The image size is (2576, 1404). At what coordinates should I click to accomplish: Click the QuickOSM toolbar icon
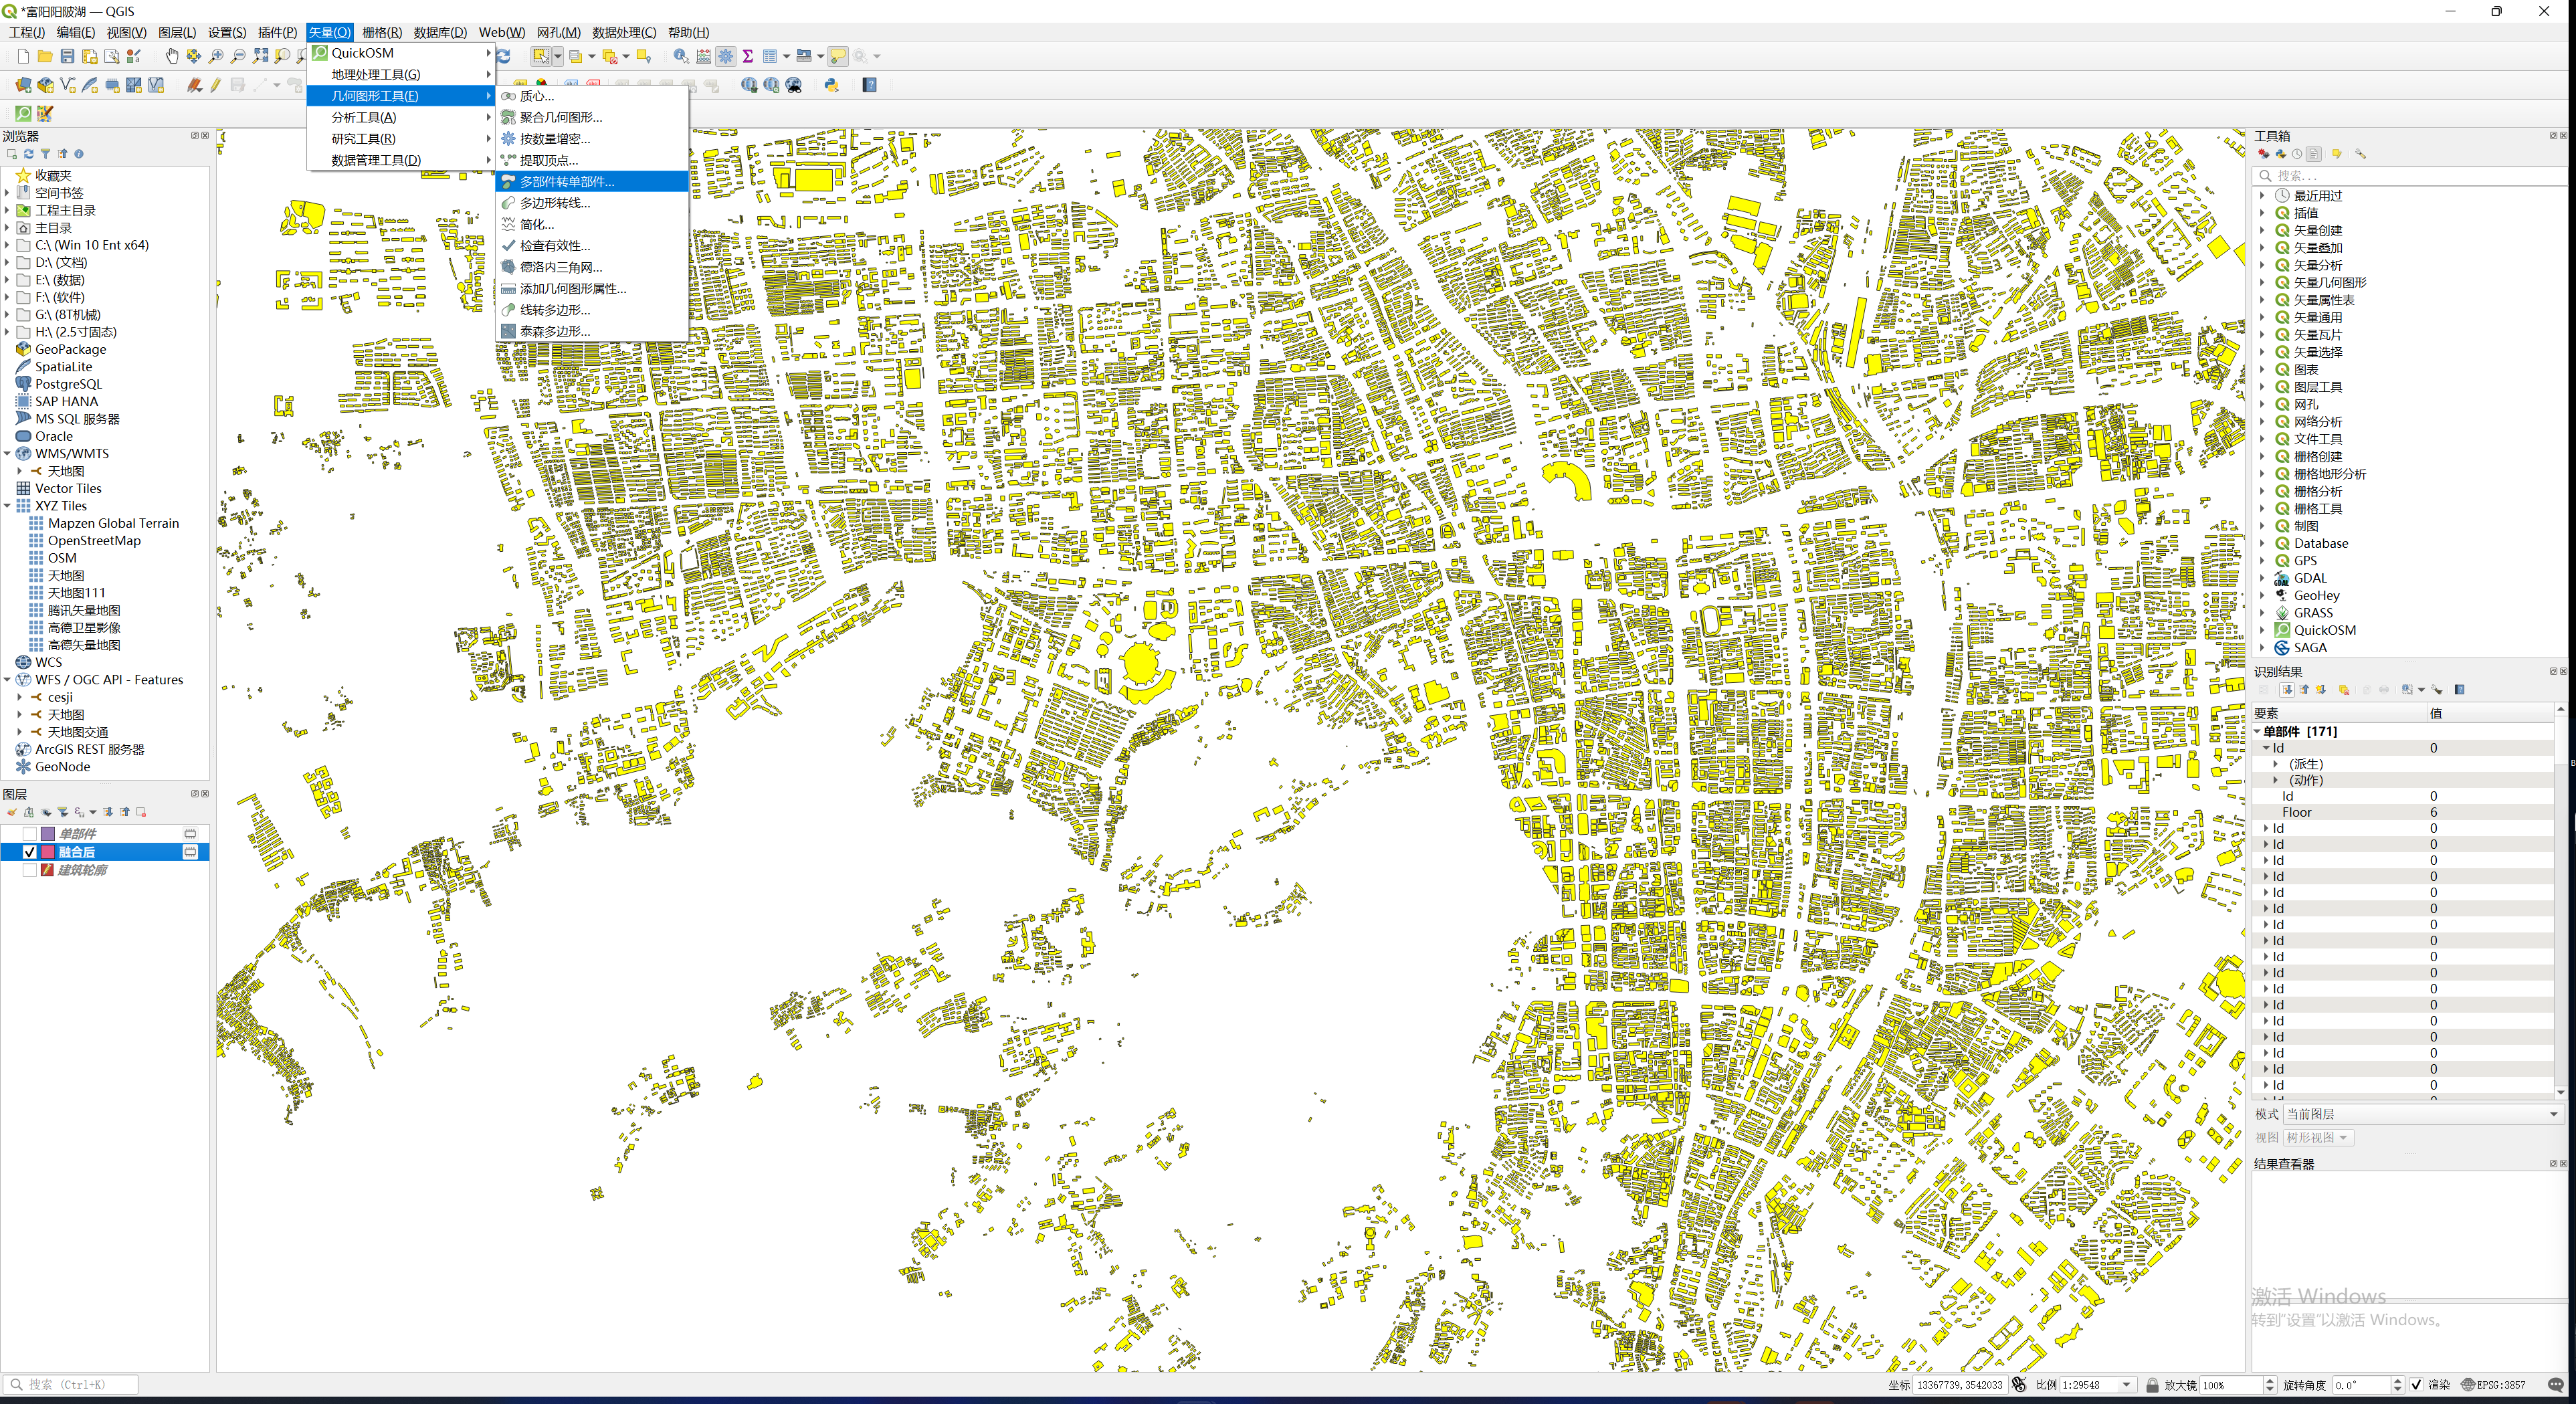click(x=23, y=113)
